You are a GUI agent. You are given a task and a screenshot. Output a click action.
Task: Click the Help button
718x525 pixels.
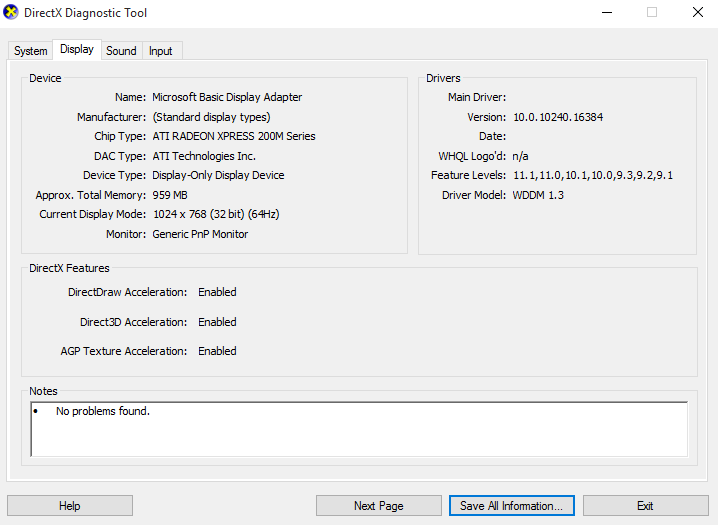pos(70,506)
